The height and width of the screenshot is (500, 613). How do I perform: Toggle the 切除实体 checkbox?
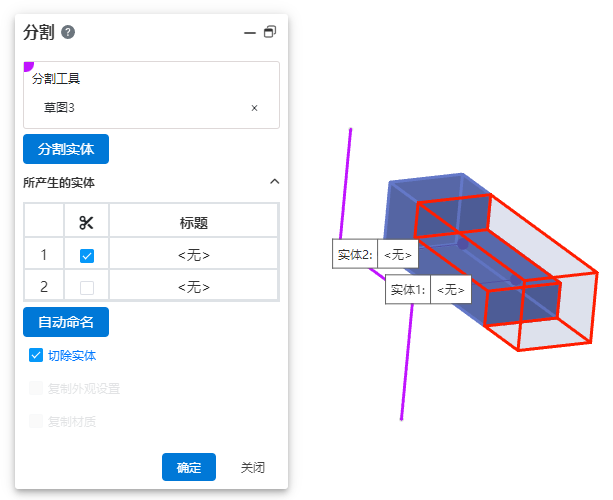(x=37, y=355)
